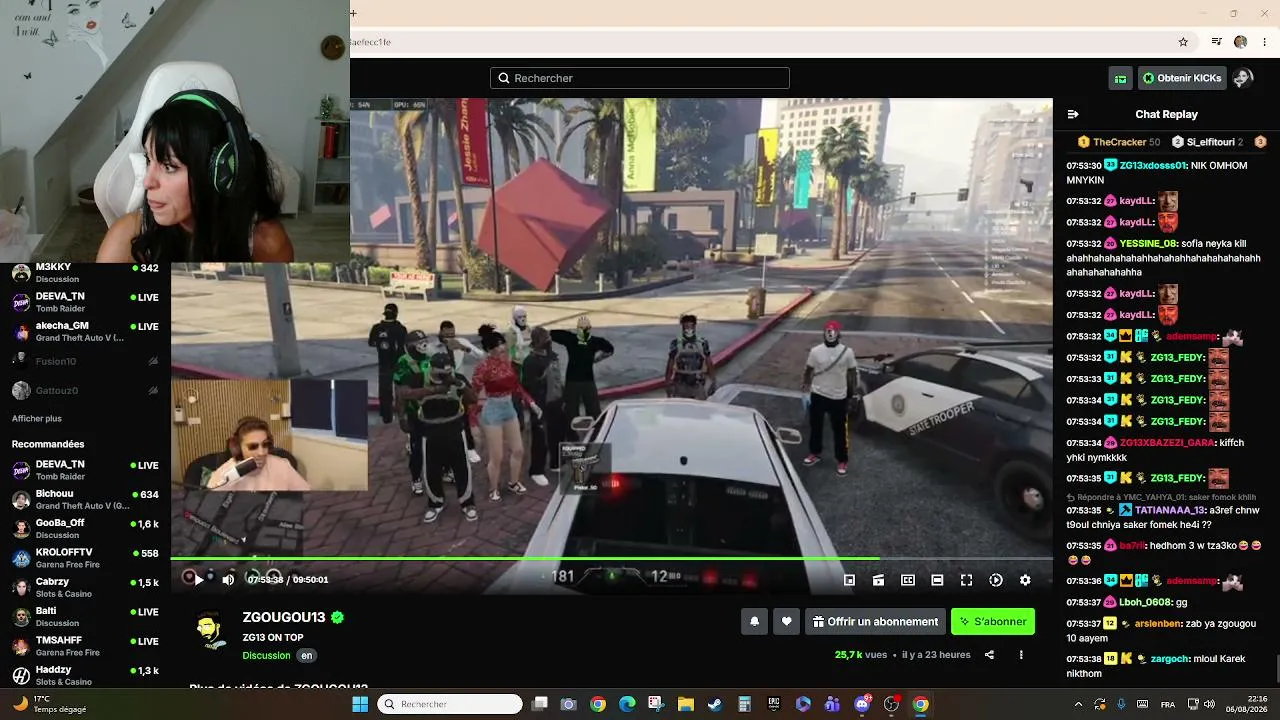Open Bichouu recommended channel
The width and height of the screenshot is (1280, 720).
point(85,500)
